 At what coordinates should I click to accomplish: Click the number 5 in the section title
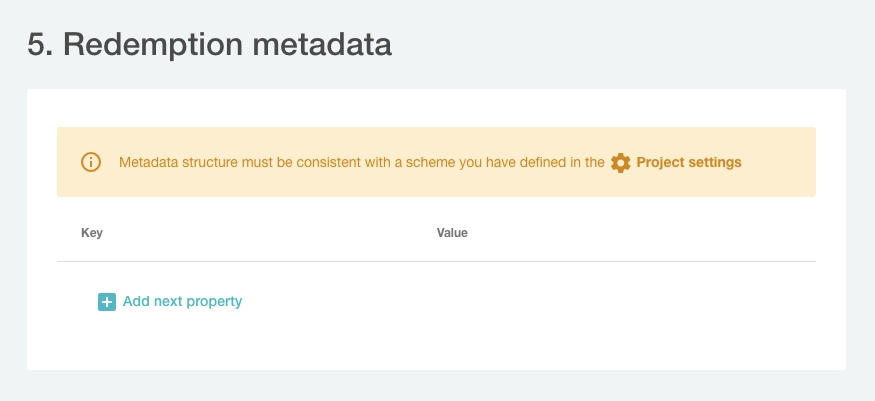(38, 45)
